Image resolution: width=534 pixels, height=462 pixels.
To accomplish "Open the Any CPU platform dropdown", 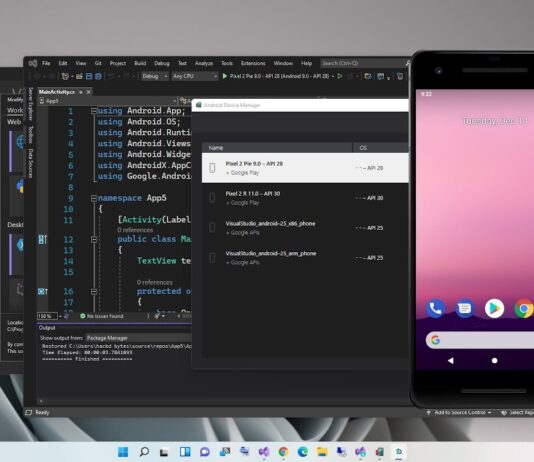I will click(x=194, y=76).
